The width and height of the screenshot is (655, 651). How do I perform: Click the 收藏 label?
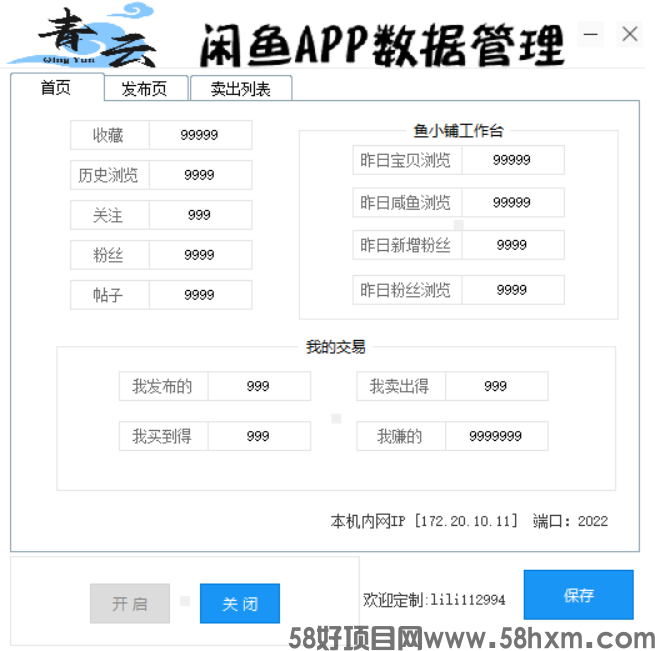(x=109, y=135)
